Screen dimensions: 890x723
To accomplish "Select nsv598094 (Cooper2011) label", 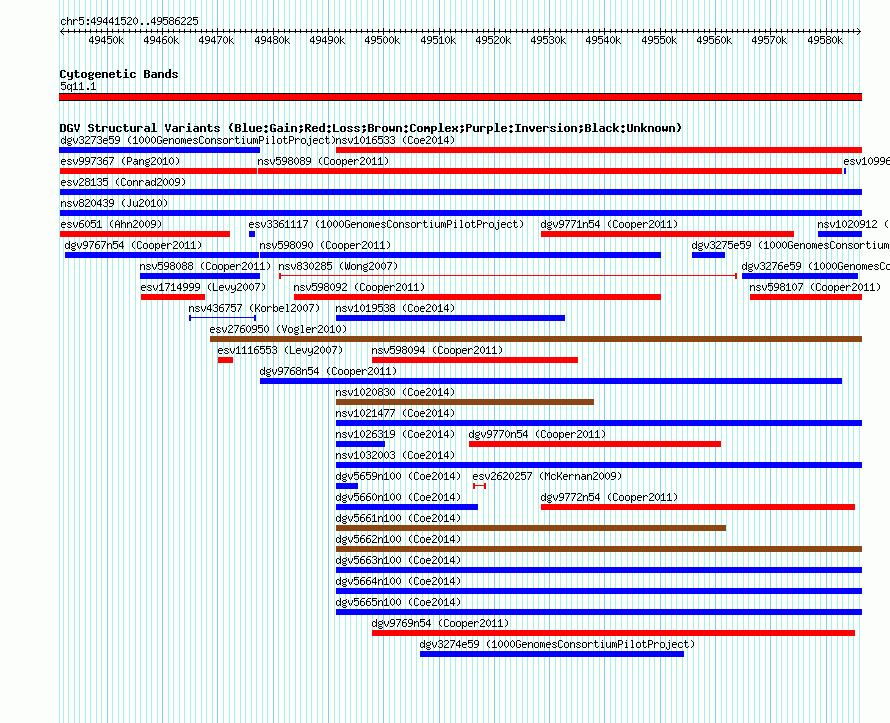I will [437, 350].
